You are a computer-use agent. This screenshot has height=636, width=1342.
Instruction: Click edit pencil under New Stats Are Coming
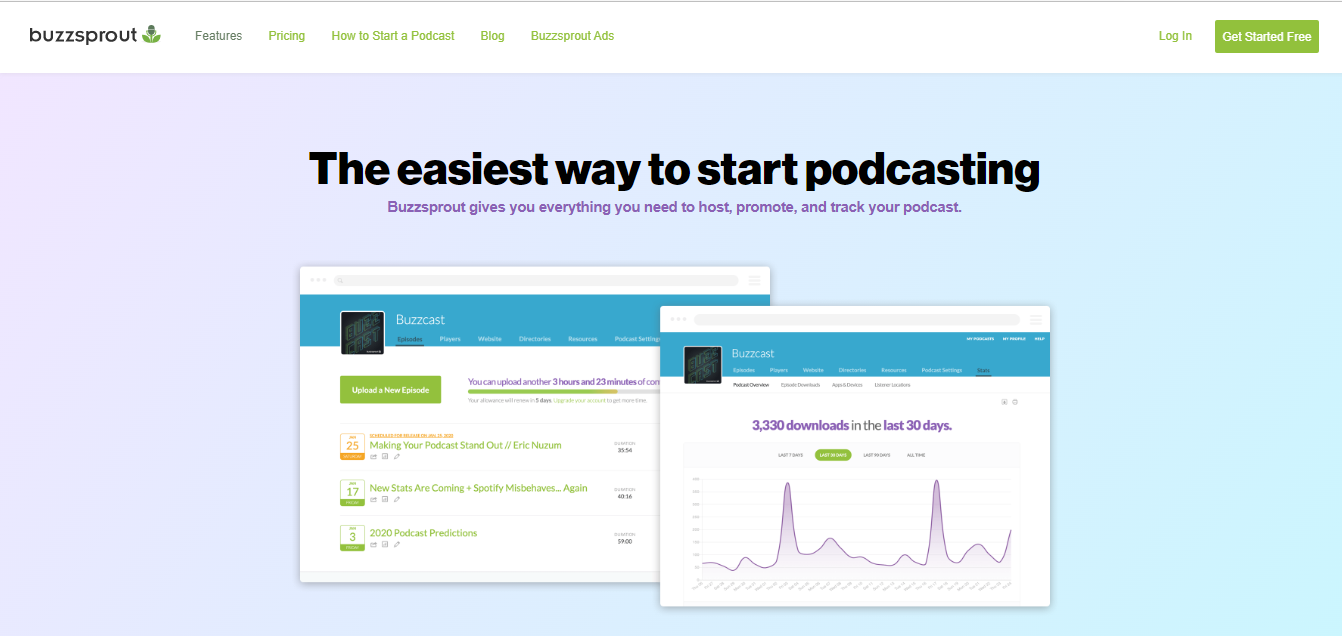coord(397,500)
